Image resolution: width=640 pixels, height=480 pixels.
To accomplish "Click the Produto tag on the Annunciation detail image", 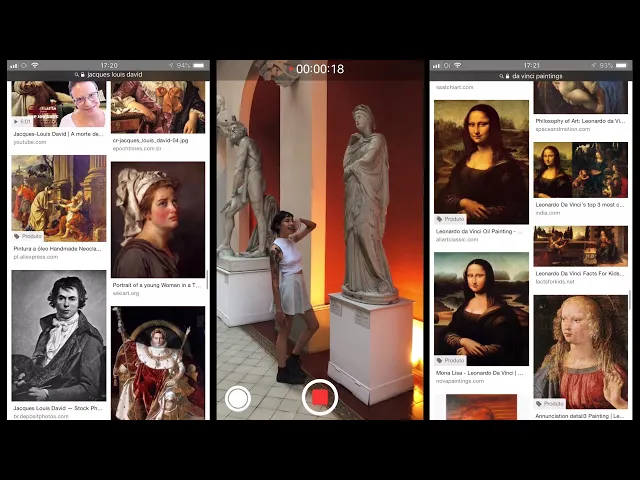I will point(550,404).
